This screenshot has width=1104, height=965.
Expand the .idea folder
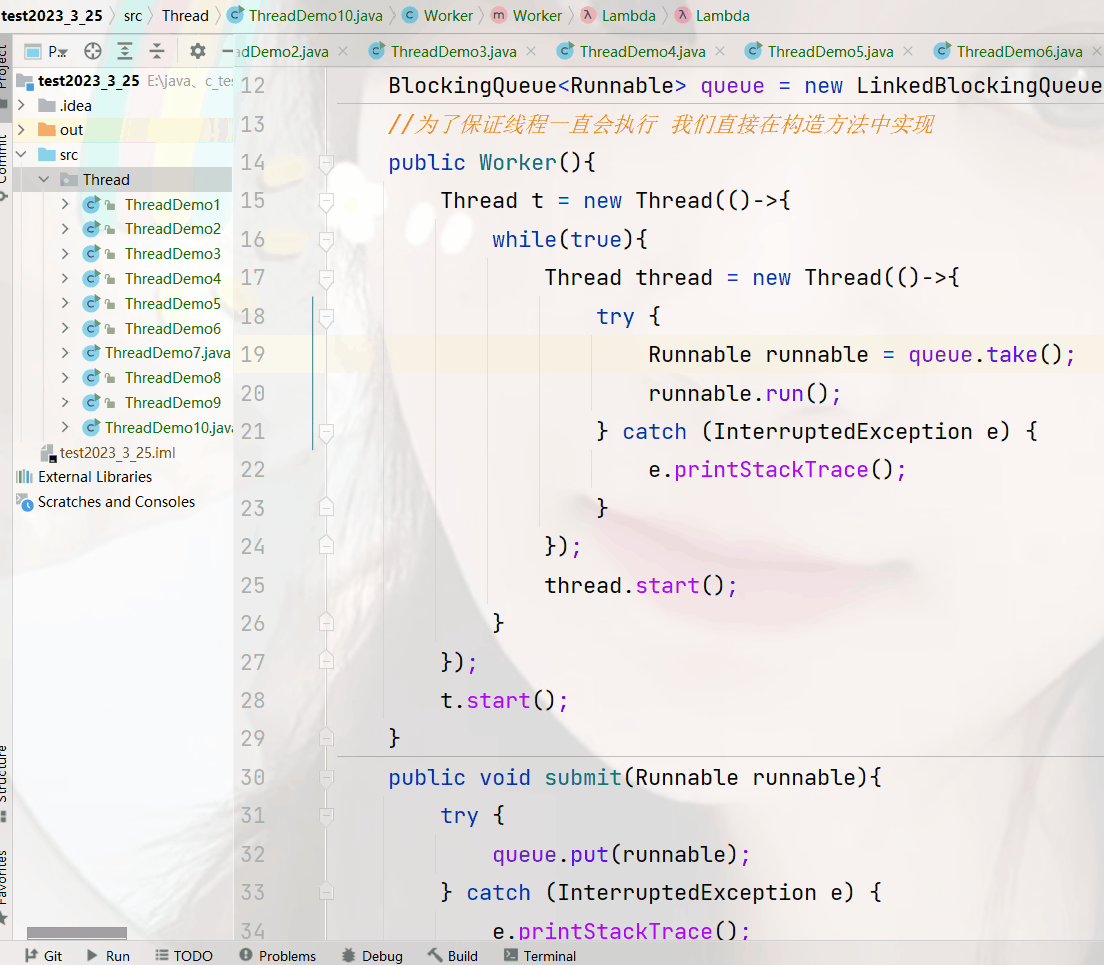[x=21, y=105]
